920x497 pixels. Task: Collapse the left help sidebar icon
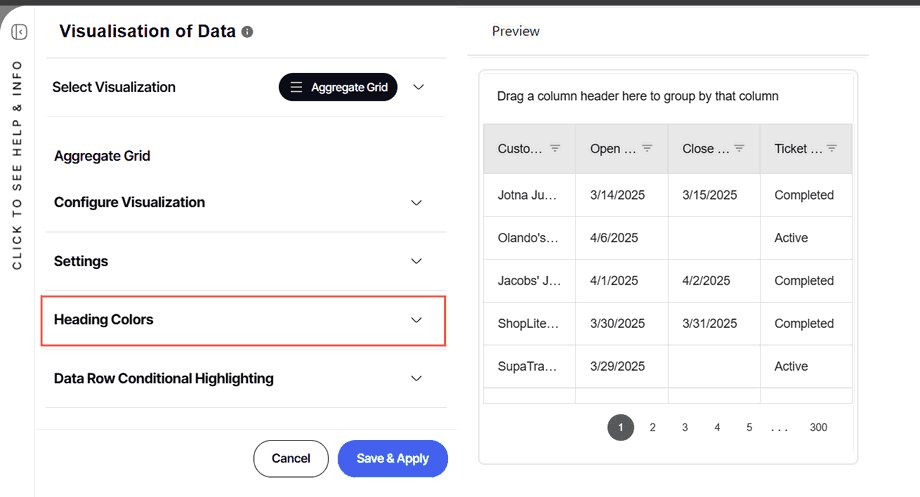pos(19,32)
